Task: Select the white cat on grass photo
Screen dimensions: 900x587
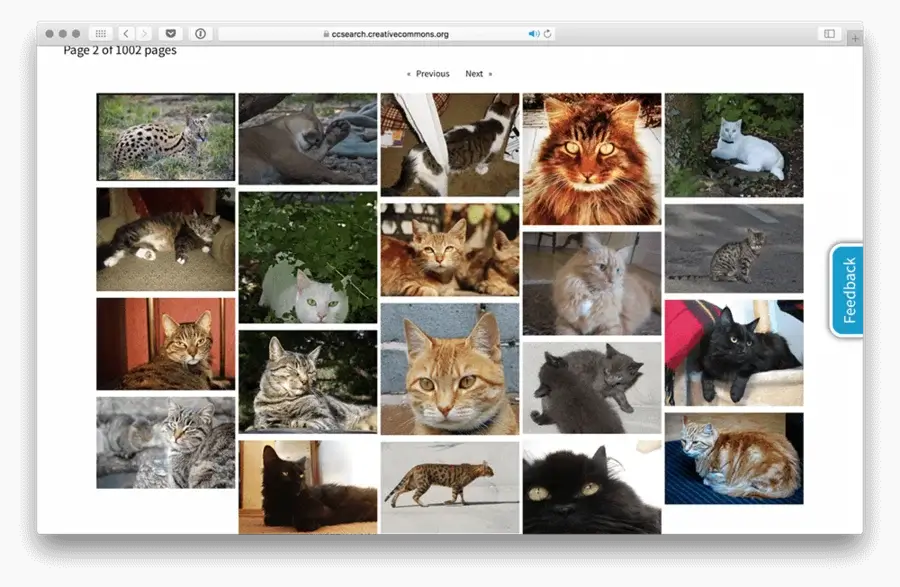Action: (x=734, y=145)
